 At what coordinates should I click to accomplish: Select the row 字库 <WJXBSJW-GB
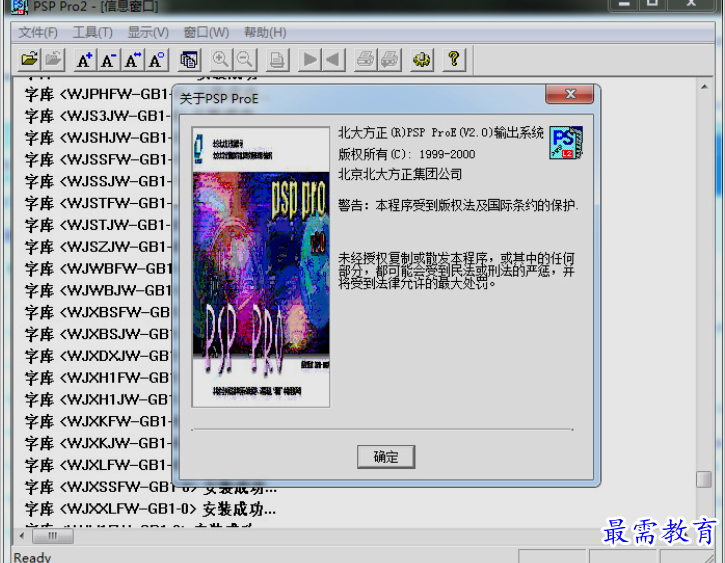[x=98, y=334]
